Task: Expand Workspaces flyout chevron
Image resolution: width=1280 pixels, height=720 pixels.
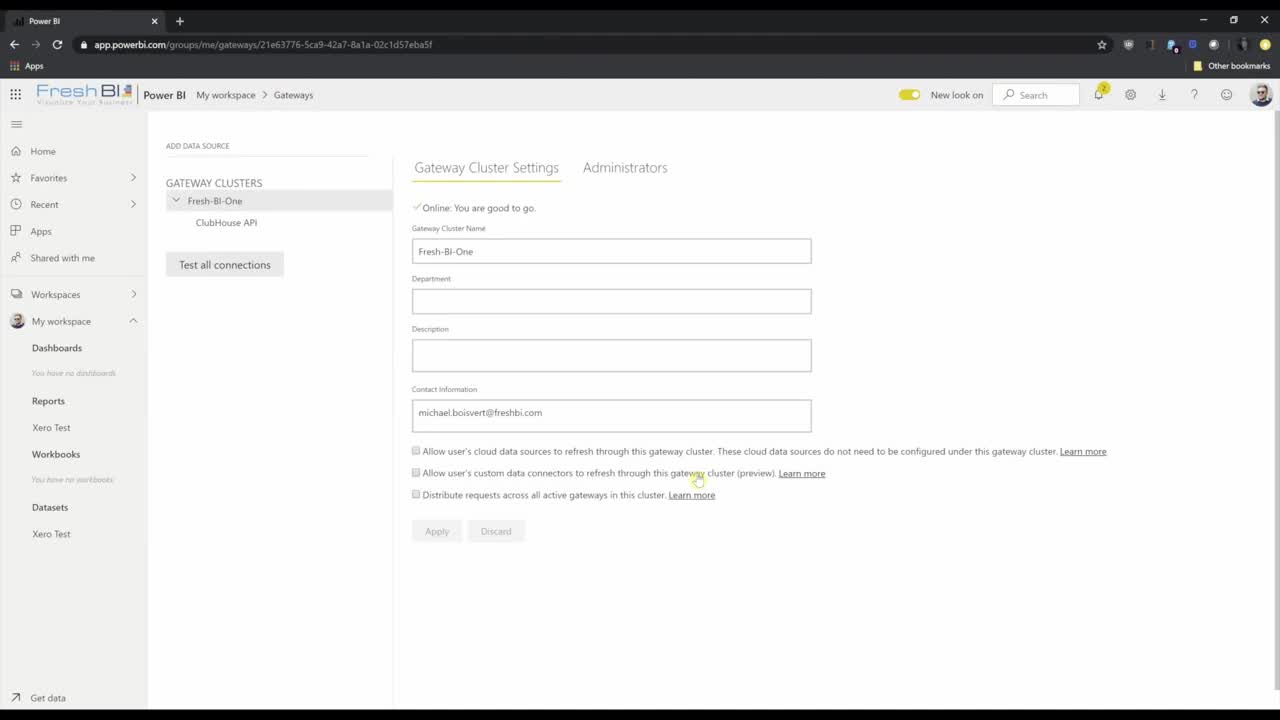Action: point(133,295)
